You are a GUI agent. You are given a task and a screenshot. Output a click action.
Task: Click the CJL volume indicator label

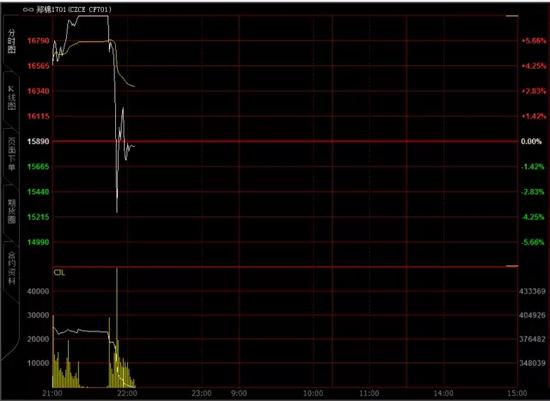(x=59, y=273)
